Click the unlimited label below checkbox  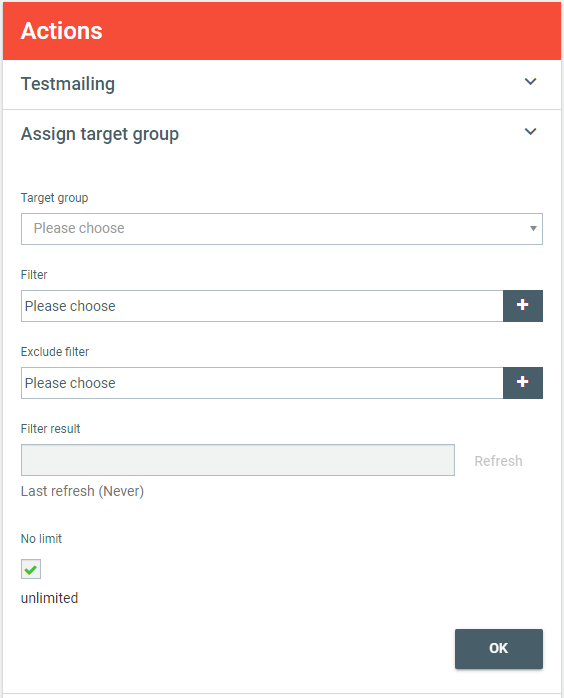(49, 598)
